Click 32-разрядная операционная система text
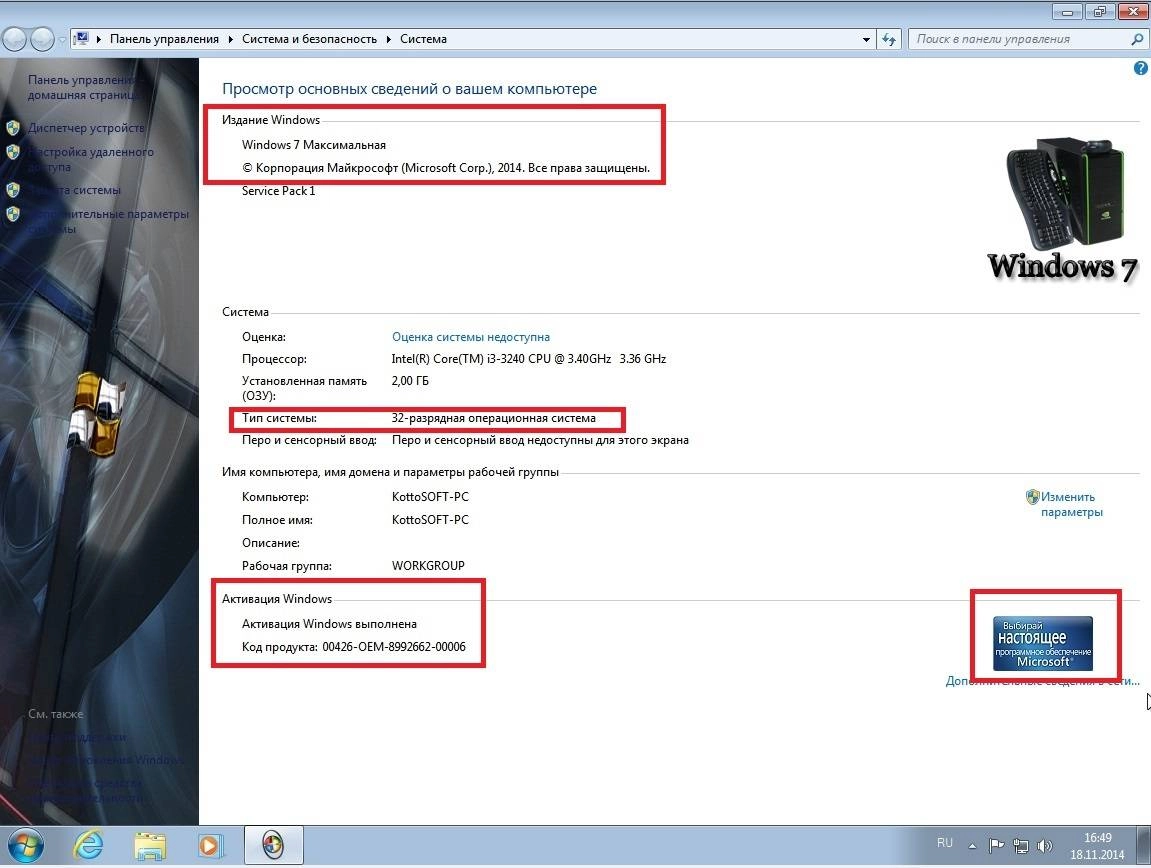1151x868 pixels. point(493,418)
